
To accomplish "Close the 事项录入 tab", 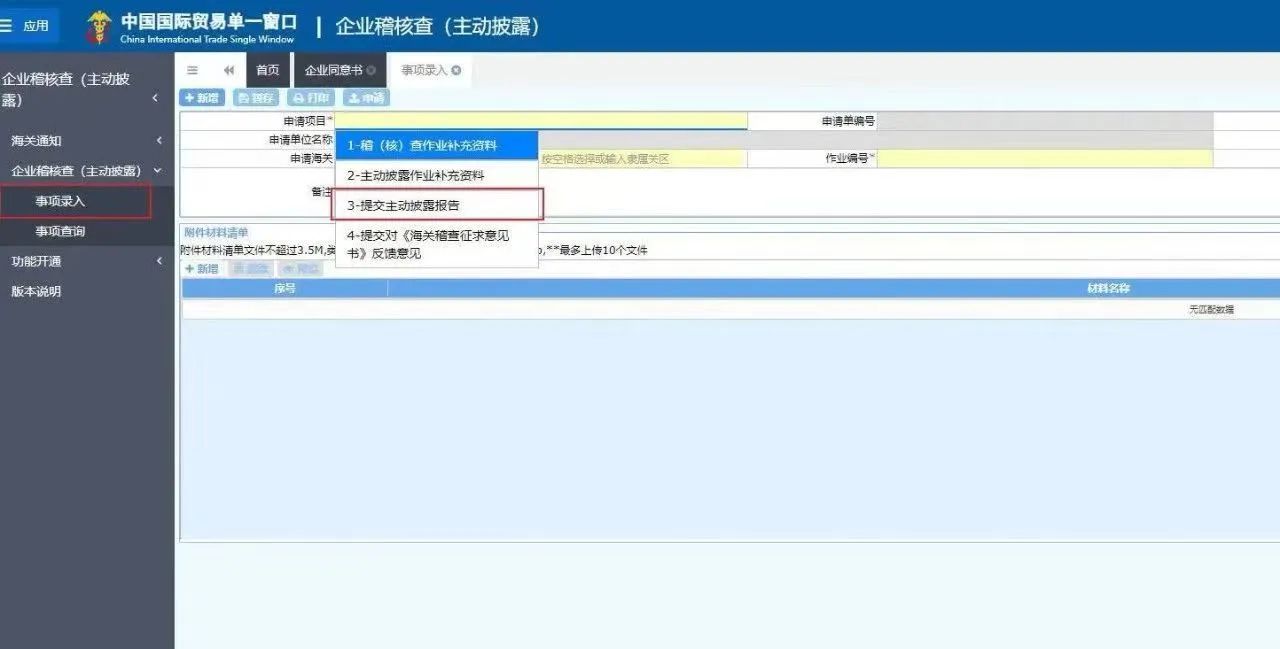I will click(457, 70).
